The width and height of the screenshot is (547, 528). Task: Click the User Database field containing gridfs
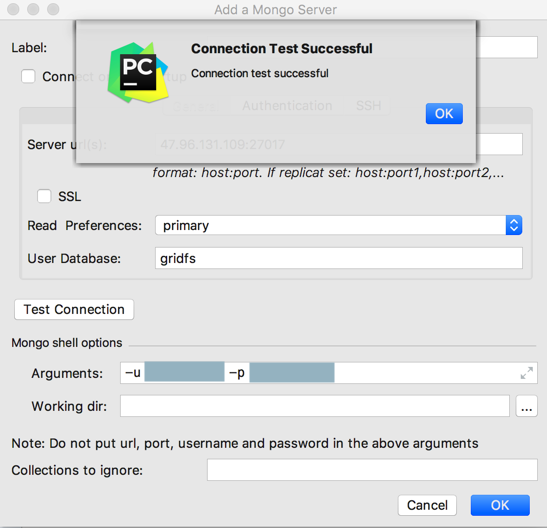tap(339, 258)
